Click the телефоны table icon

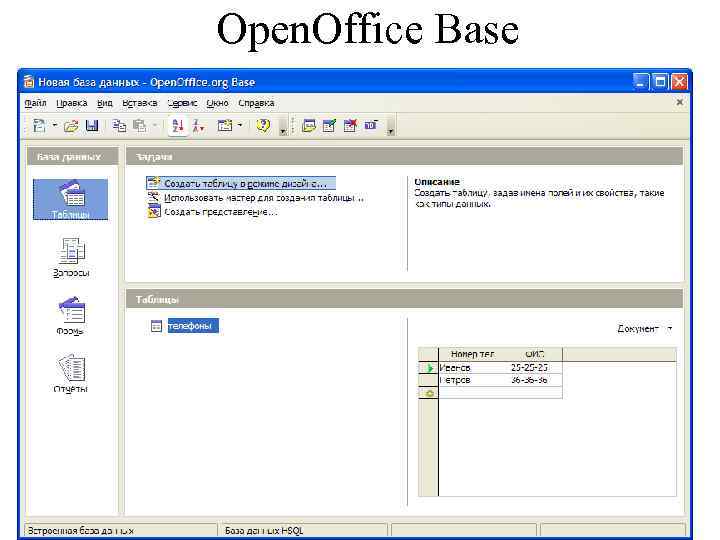[156, 326]
